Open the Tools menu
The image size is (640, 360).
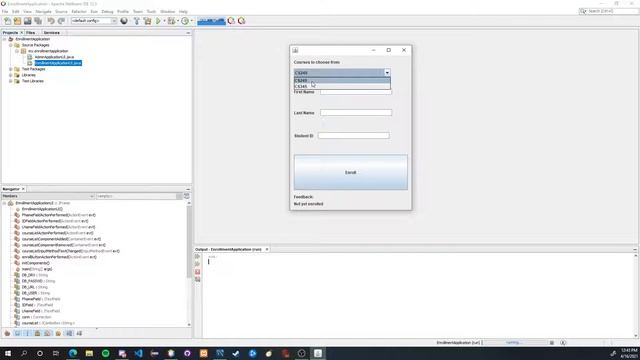pos(151,11)
